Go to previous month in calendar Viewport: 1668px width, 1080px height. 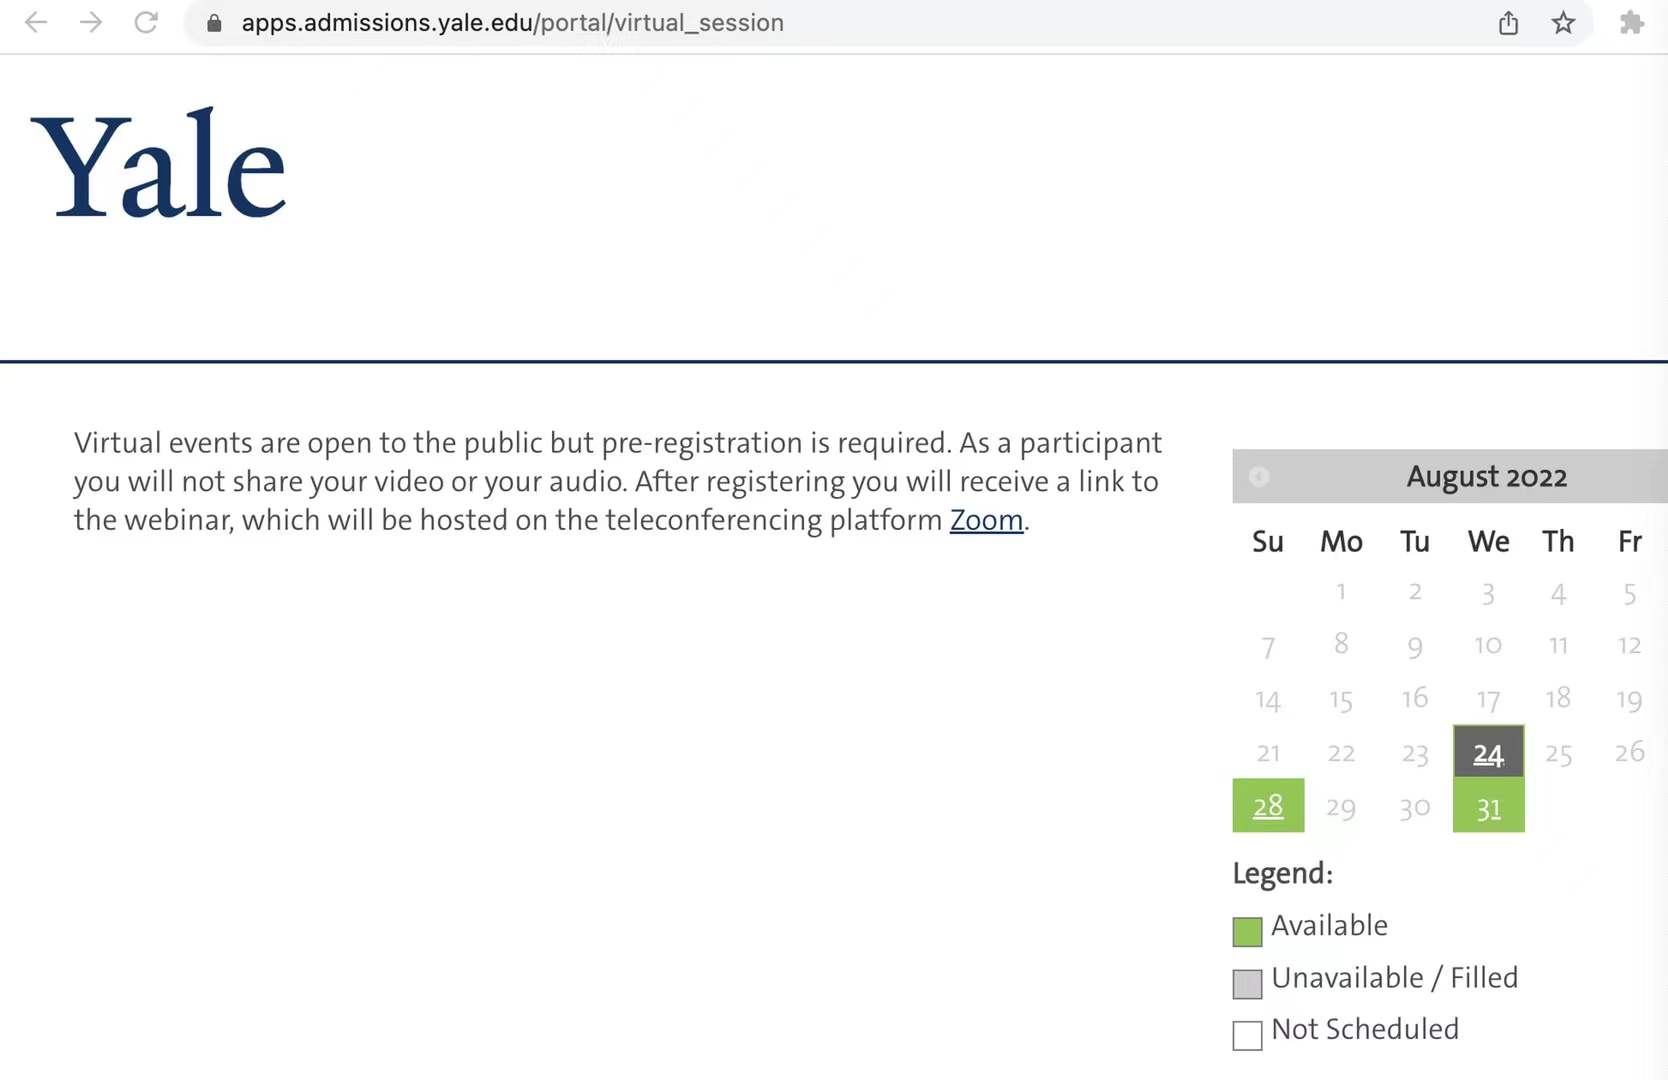click(x=1259, y=477)
